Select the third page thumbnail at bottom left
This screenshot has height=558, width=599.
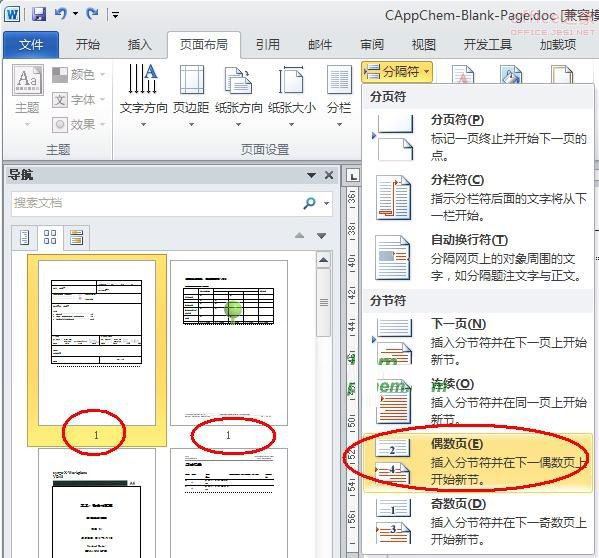[x=97, y=503]
